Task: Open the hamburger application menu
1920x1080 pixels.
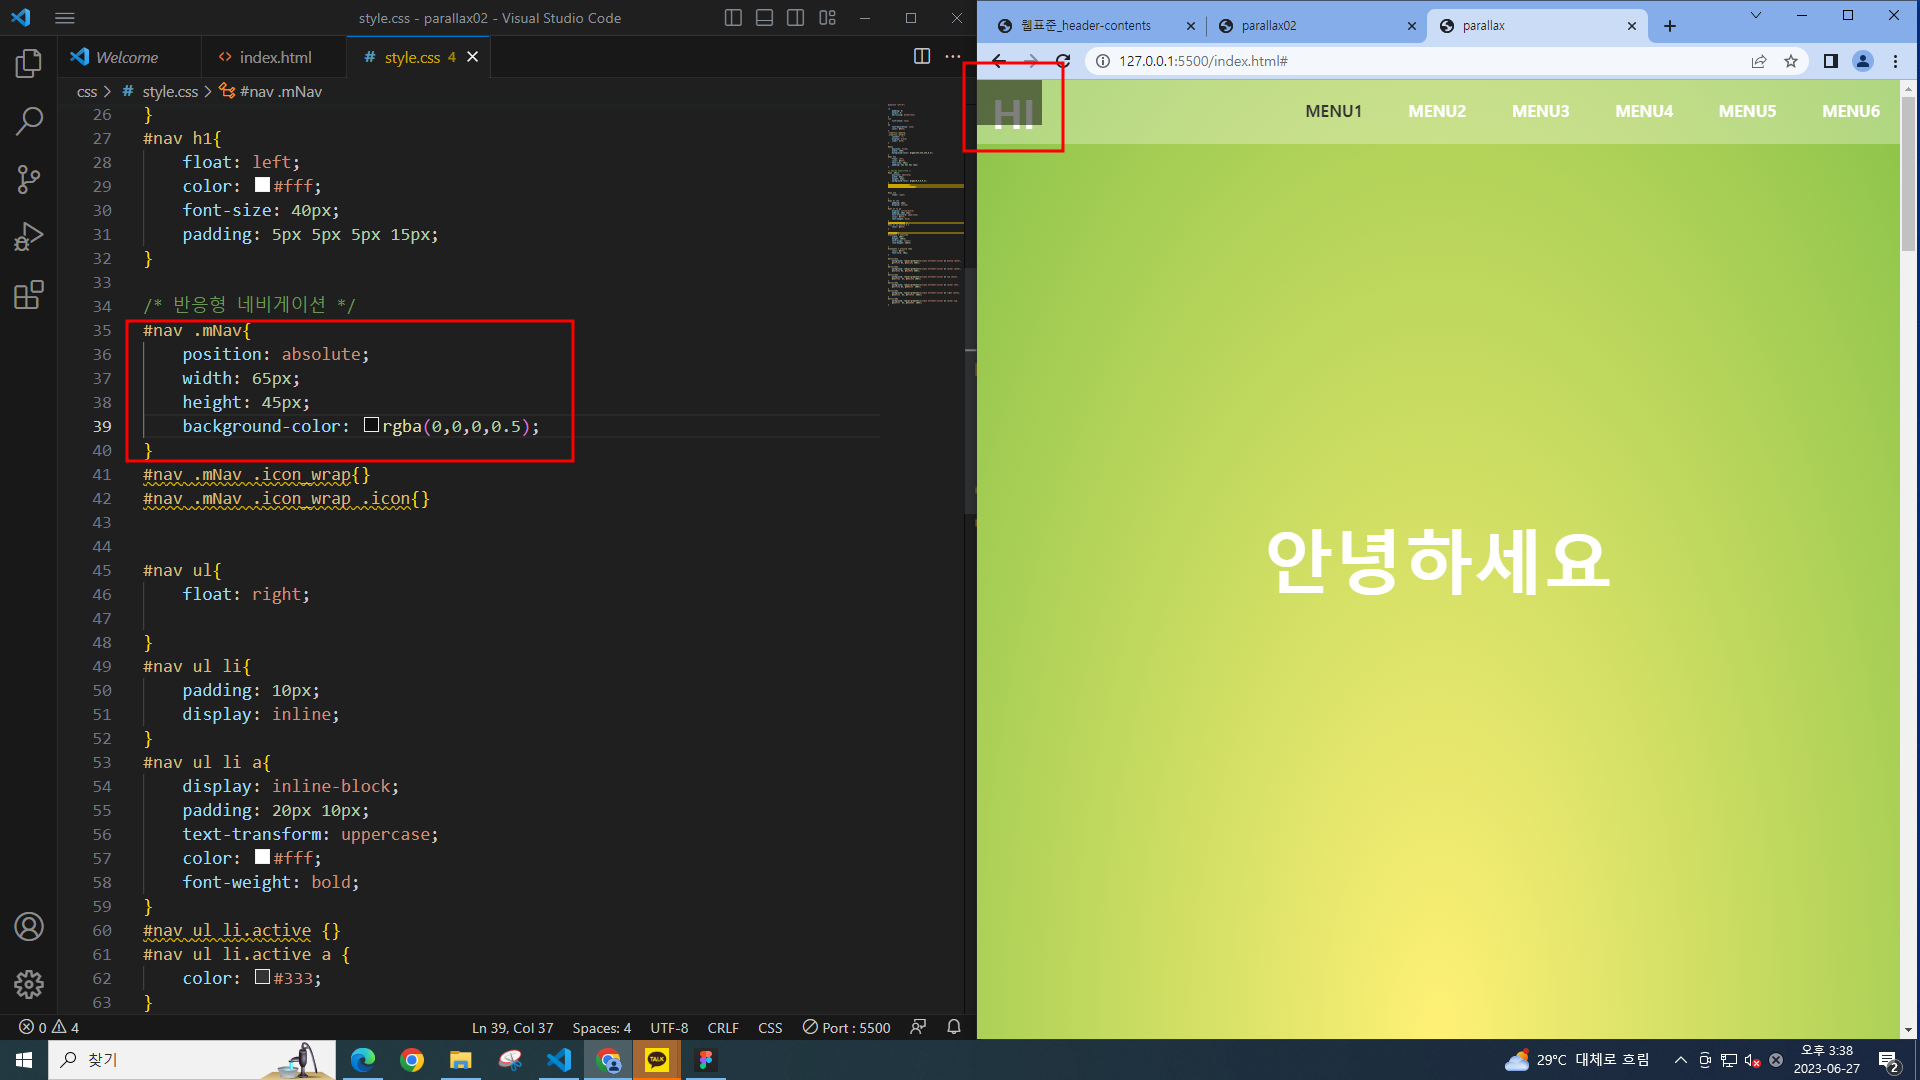Action: tap(65, 18)
